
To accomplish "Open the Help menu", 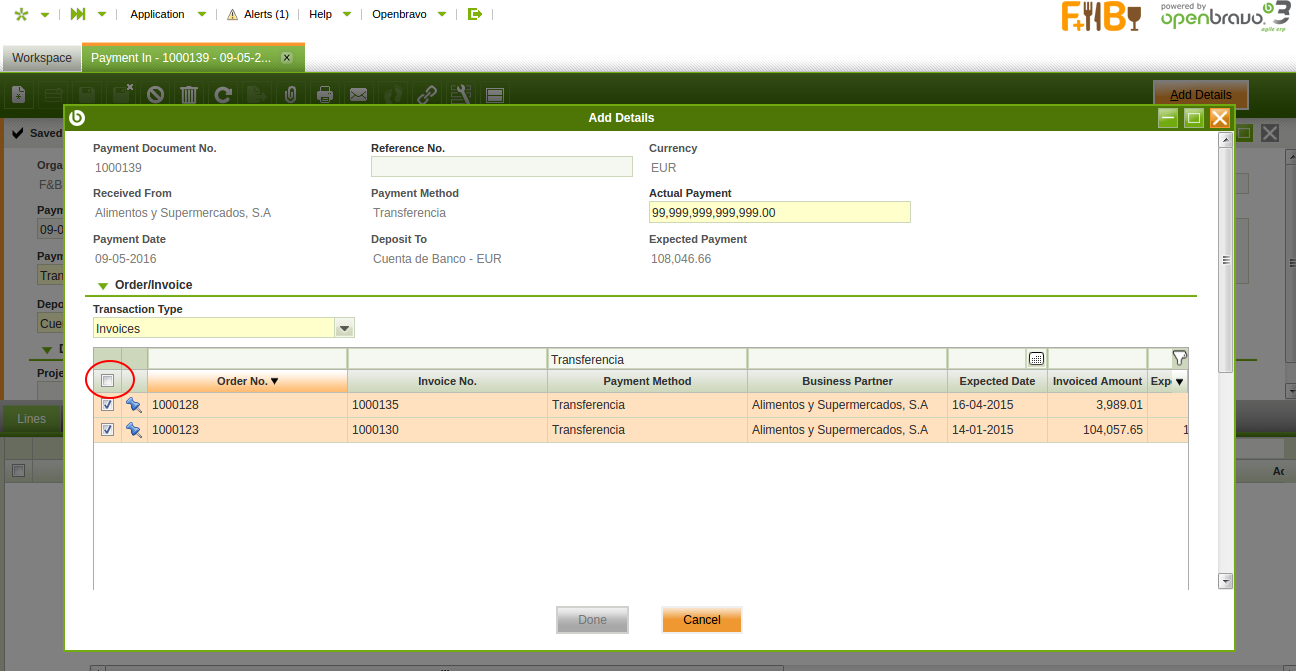I will pyautogui.click(x=320, y=14).
